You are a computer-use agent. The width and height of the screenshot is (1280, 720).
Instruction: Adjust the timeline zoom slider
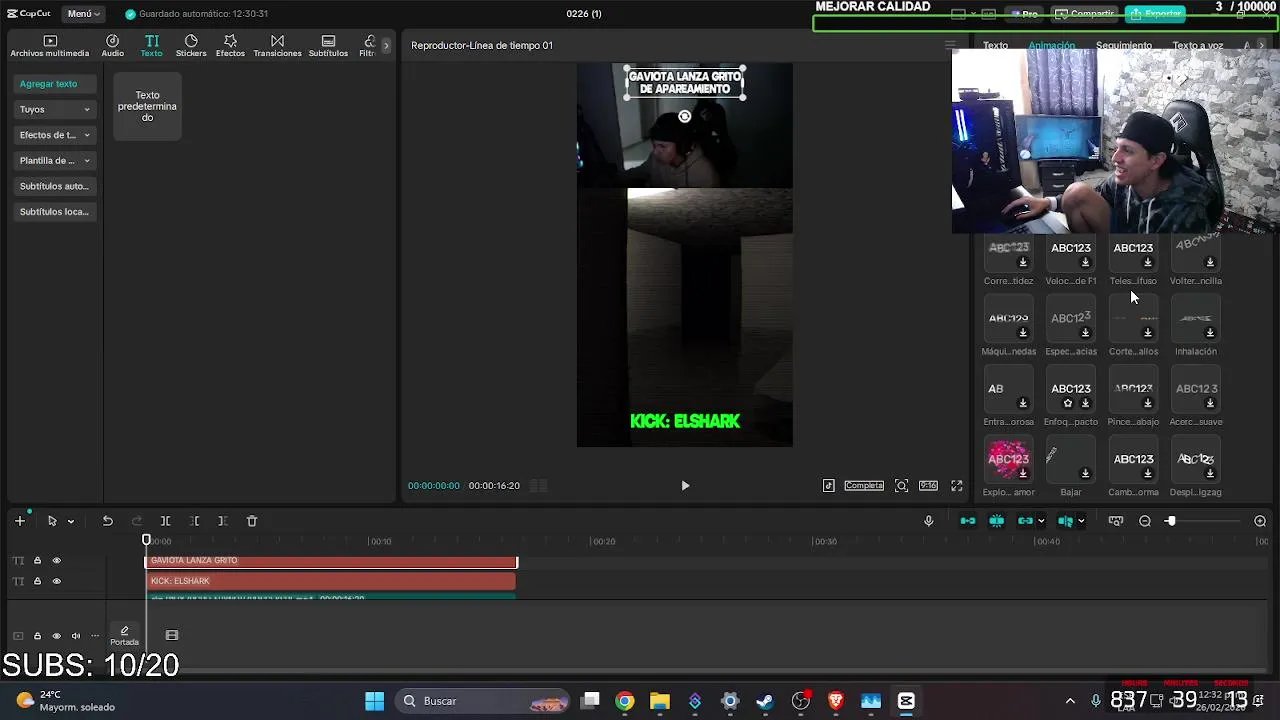(1170, 521)
